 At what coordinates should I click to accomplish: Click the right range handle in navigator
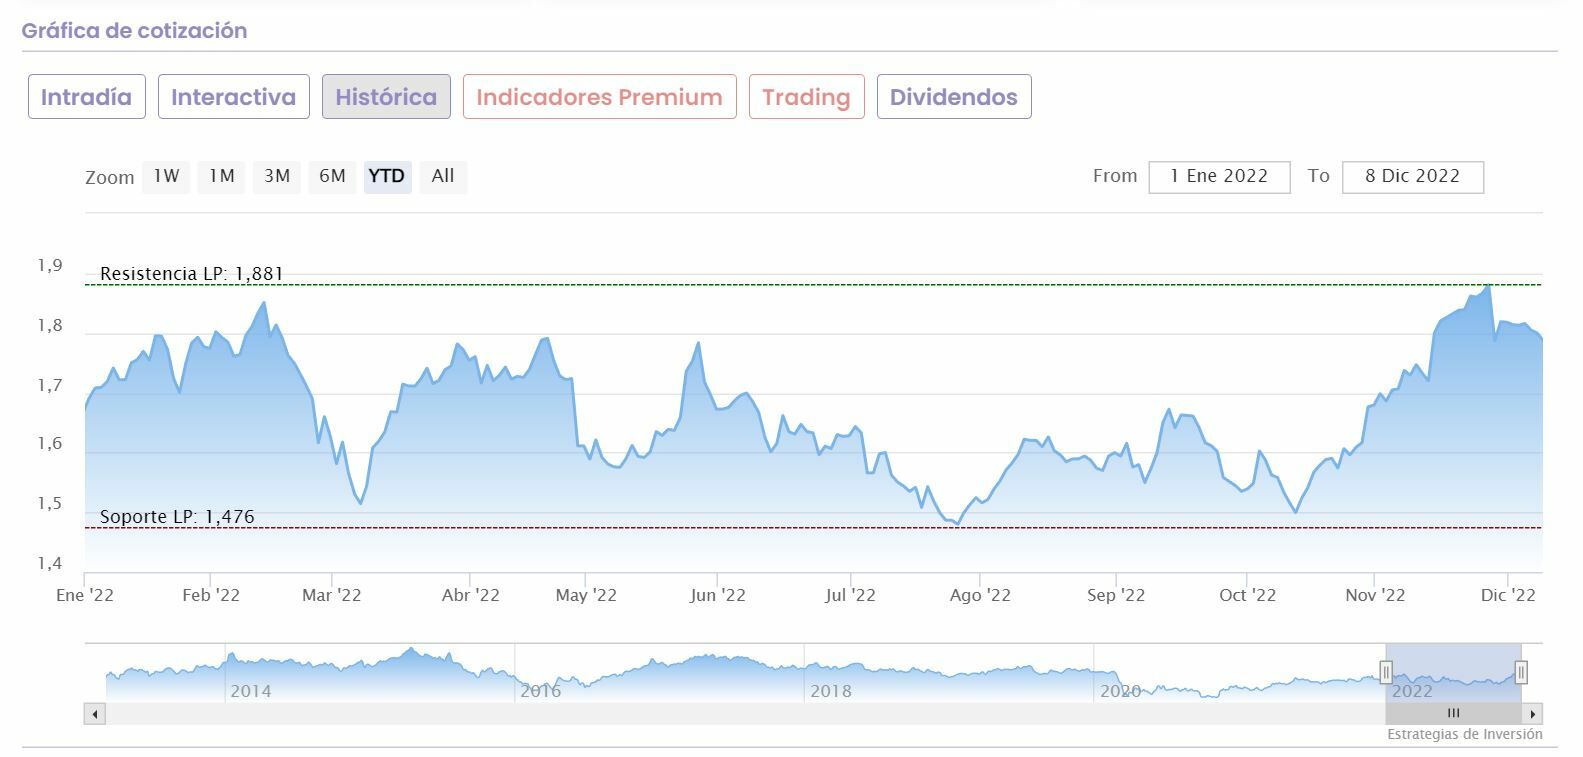[1521, 672]
